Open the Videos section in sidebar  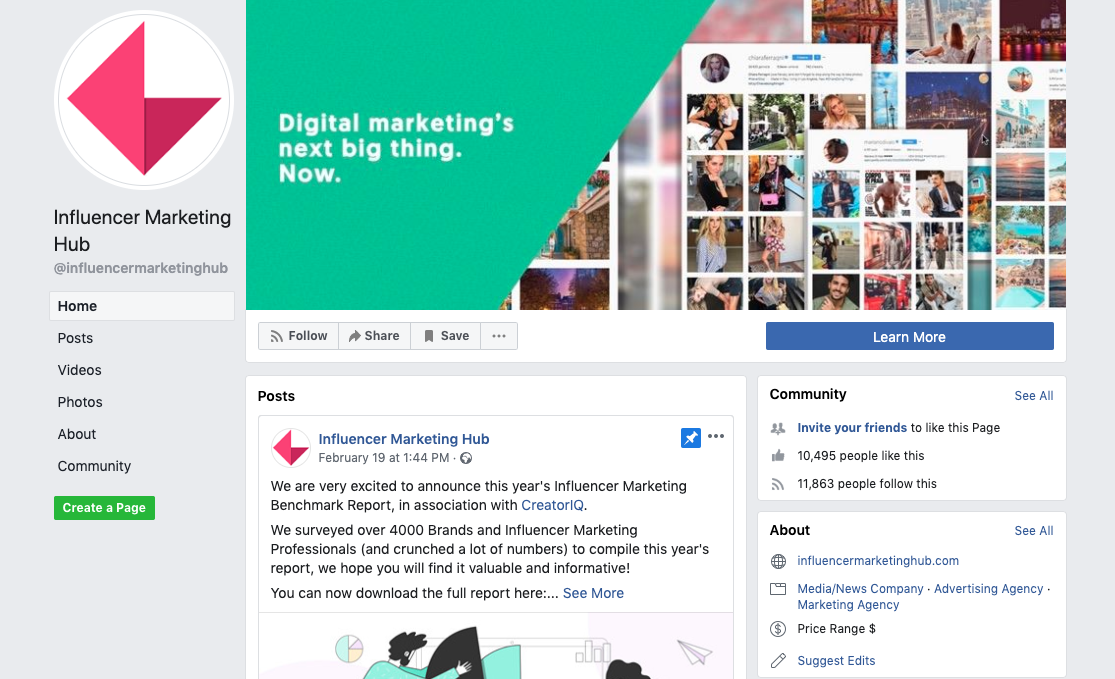pyautogui.click(x=80, y=370)
